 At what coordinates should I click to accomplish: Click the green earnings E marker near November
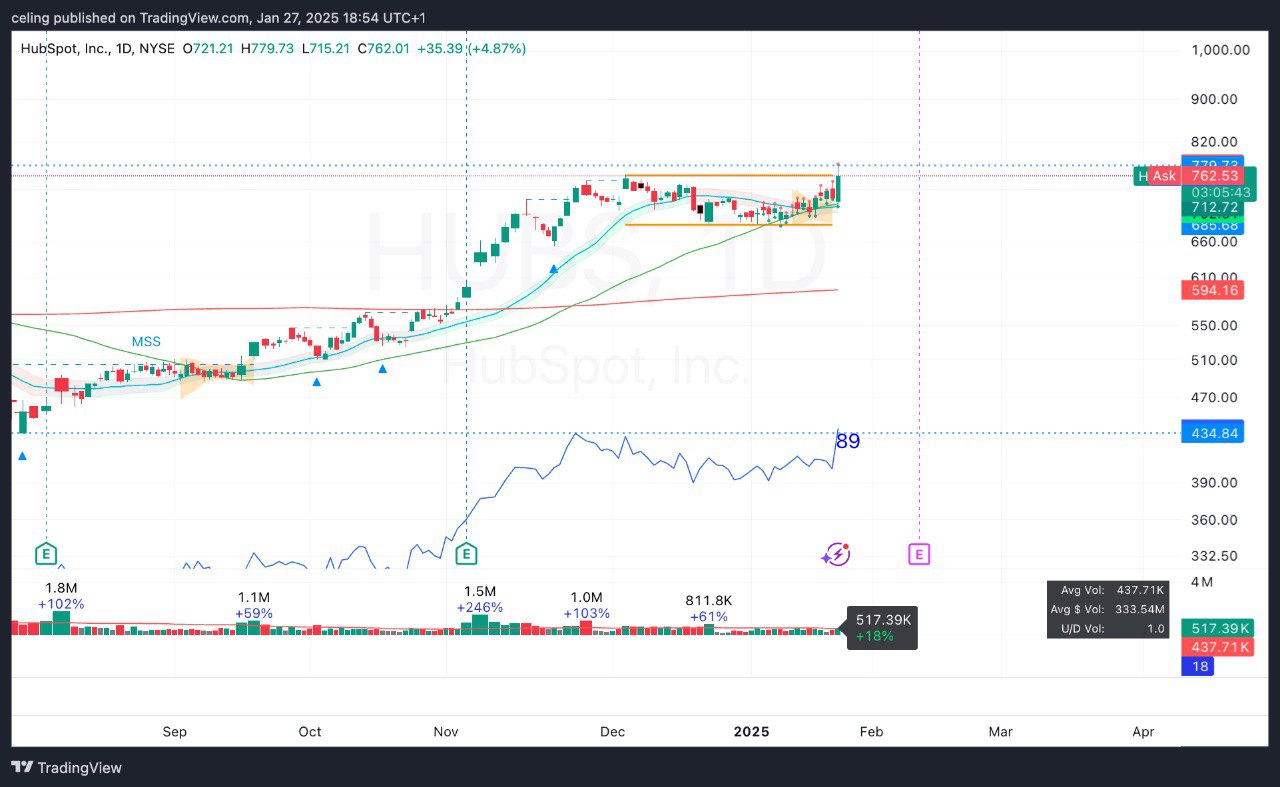(x=466, y=553)
